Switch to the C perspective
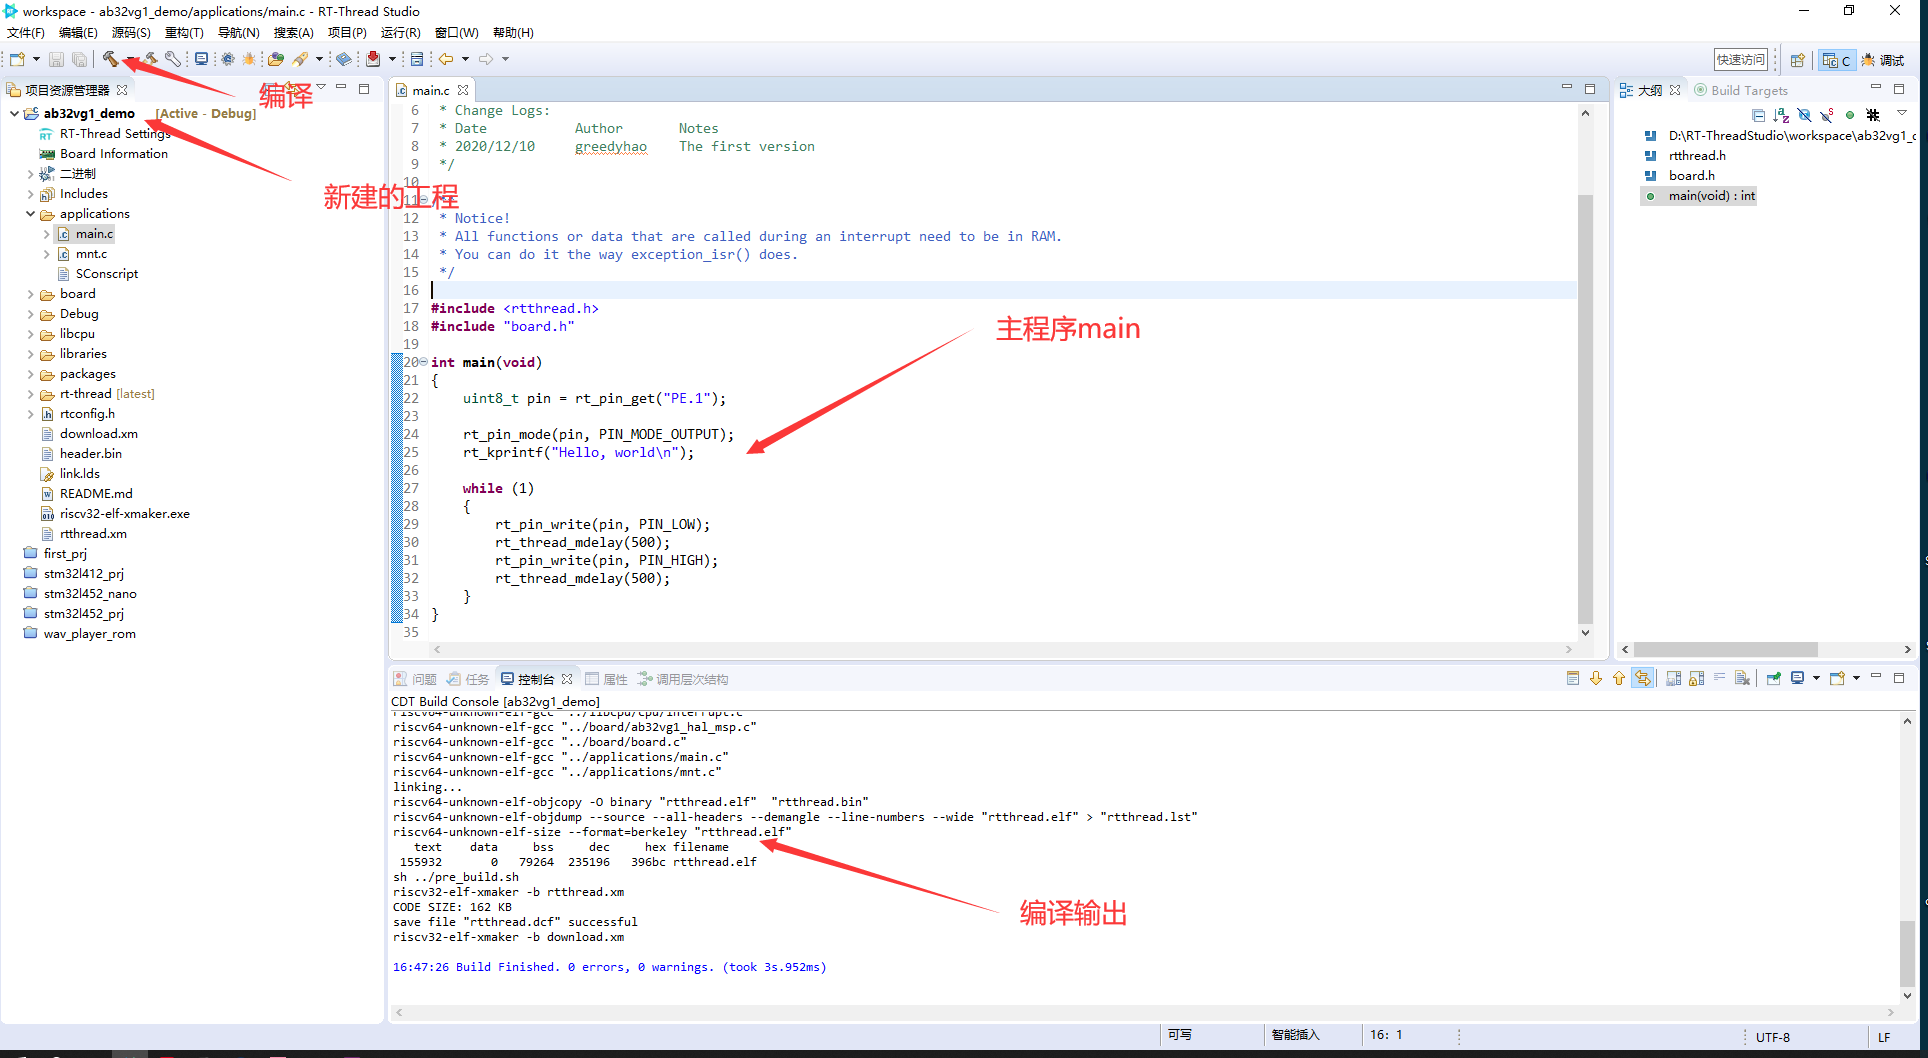1928x1058 pixels. point(1836,60)
